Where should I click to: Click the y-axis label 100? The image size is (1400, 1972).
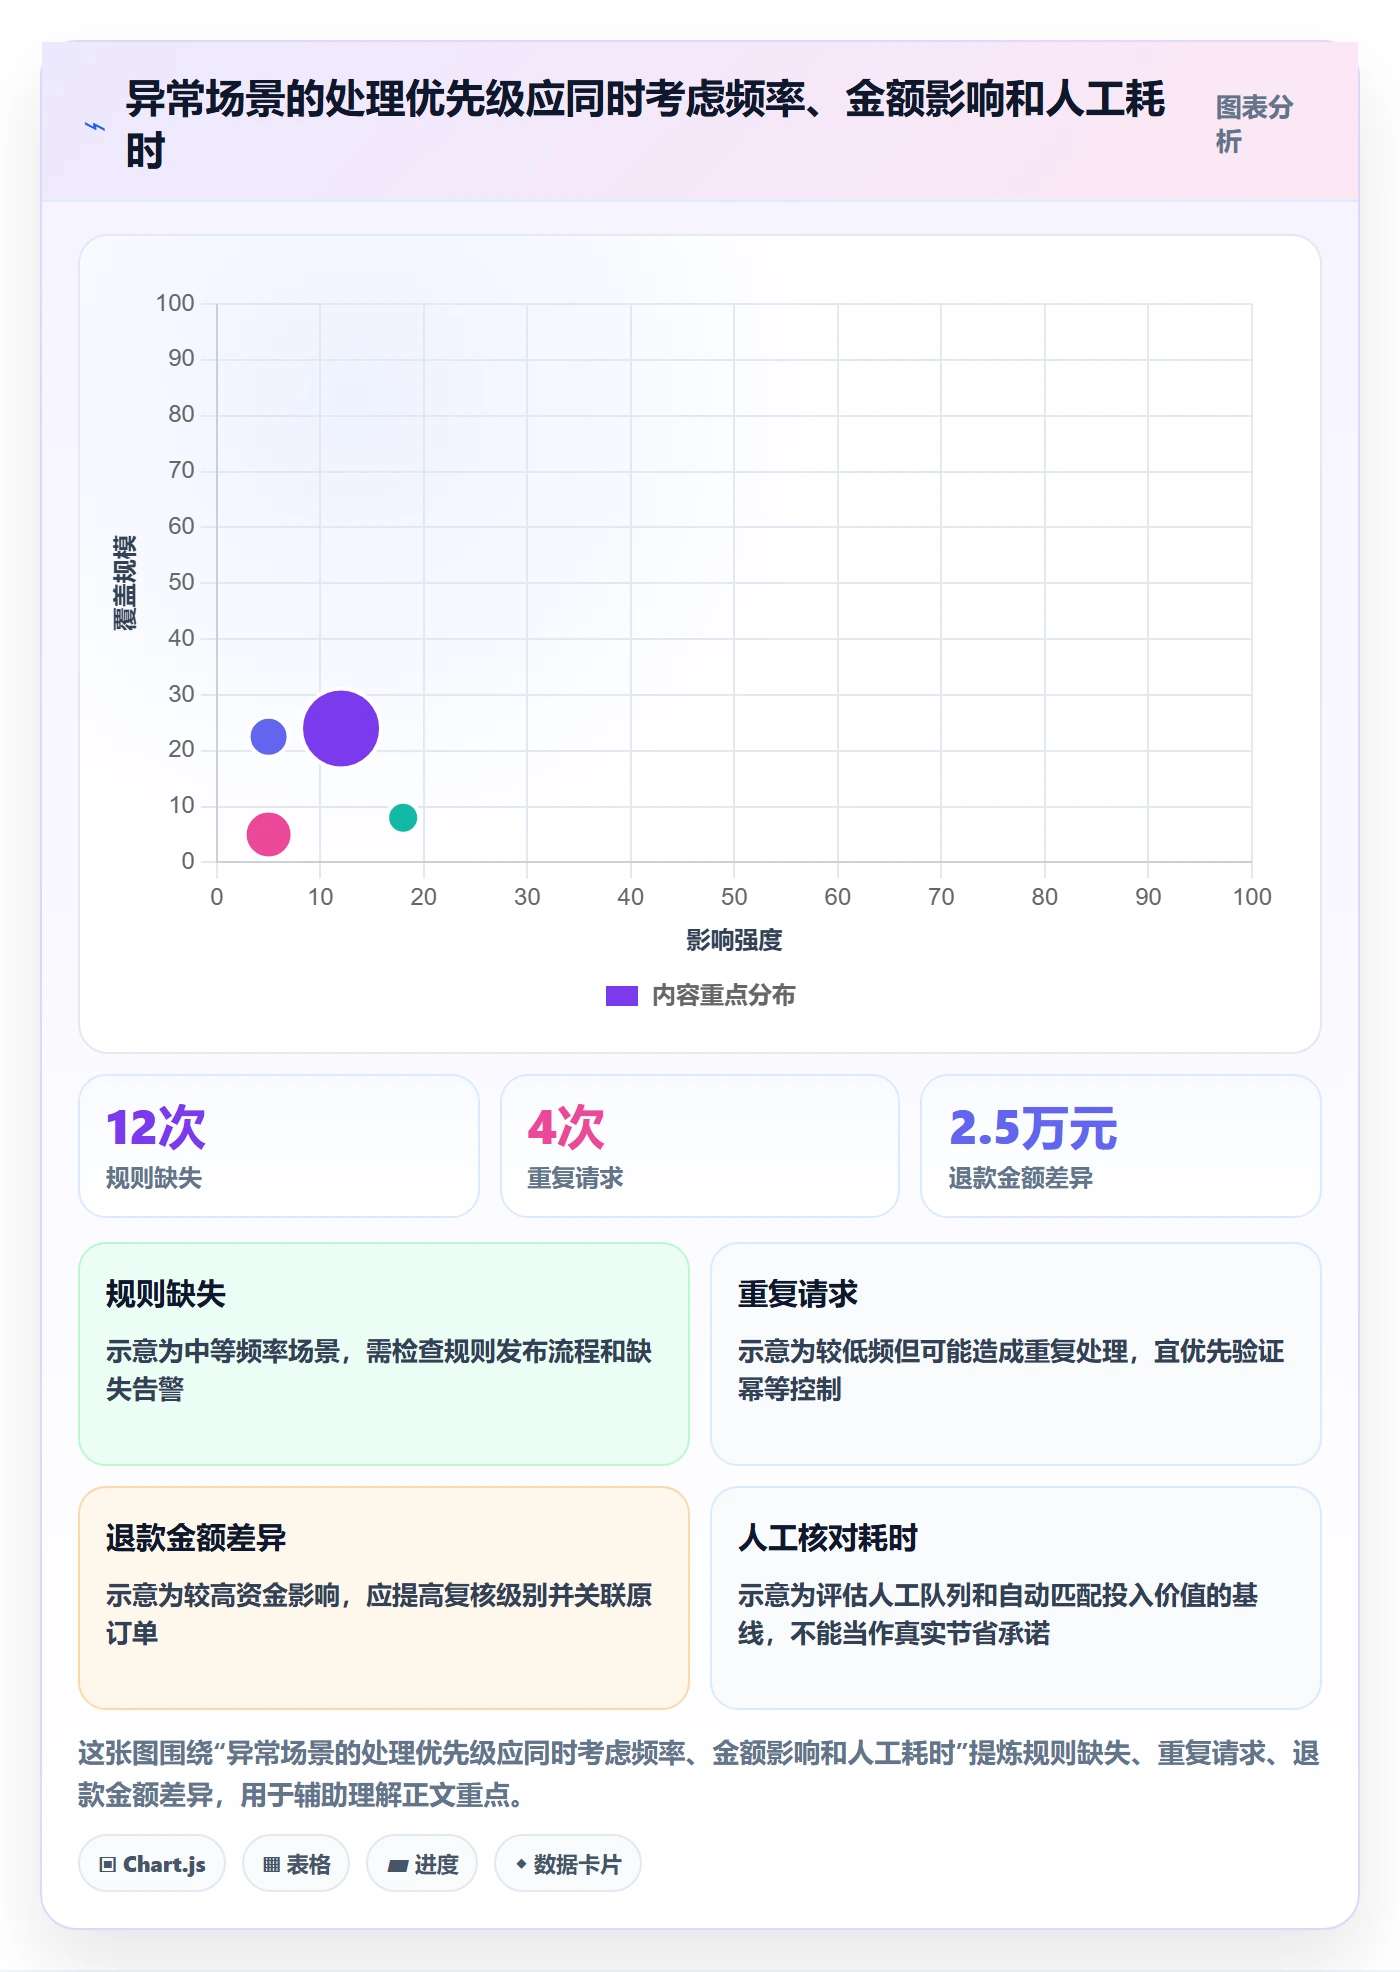click(x=175, y=303)
